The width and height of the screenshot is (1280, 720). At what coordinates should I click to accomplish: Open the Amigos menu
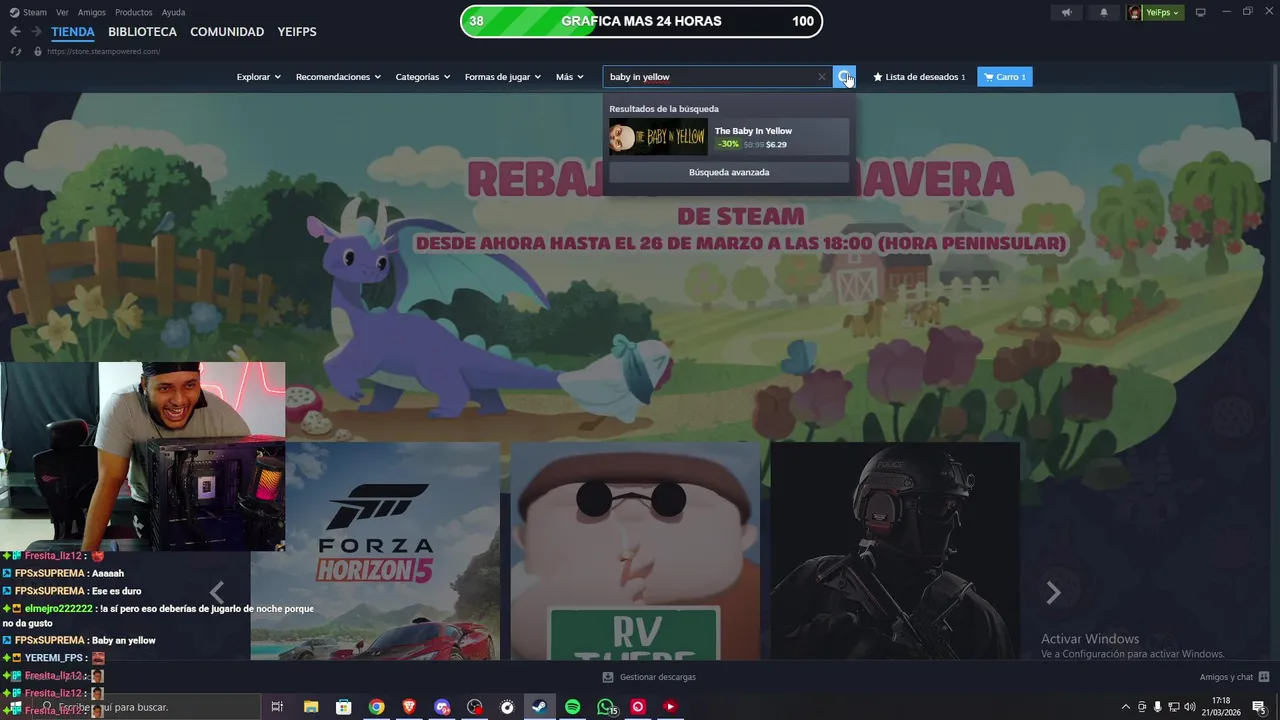(91, 12)
